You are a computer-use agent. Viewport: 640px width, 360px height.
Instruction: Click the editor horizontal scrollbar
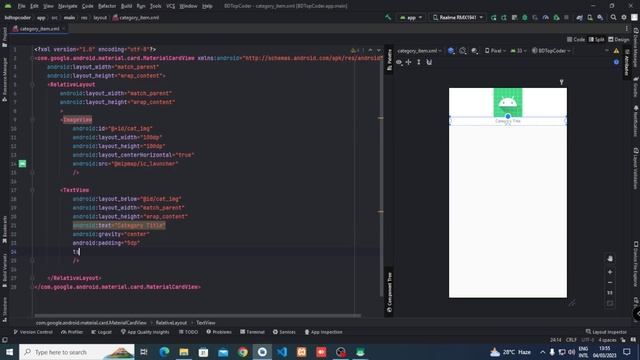(198, 316)
